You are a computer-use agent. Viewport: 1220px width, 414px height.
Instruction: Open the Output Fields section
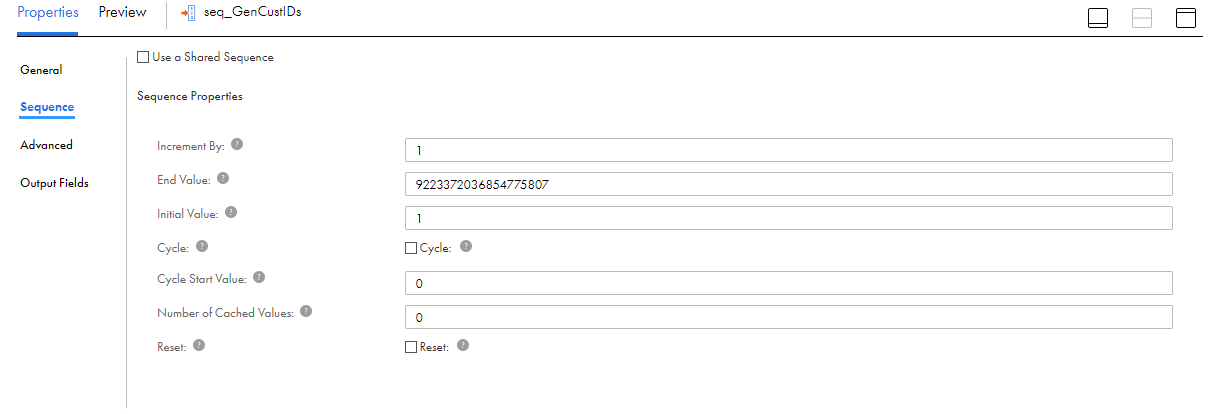[54, 183]
